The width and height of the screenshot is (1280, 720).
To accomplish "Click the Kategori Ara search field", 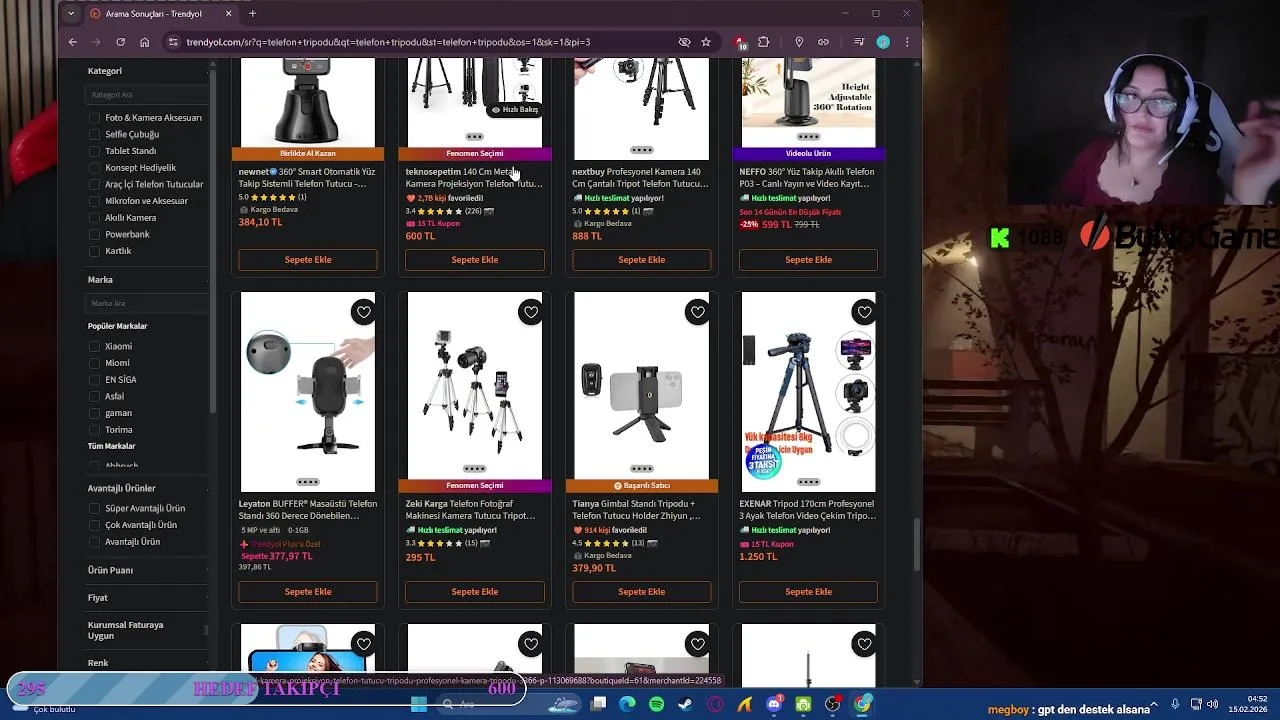I will (x=147, y=95).
